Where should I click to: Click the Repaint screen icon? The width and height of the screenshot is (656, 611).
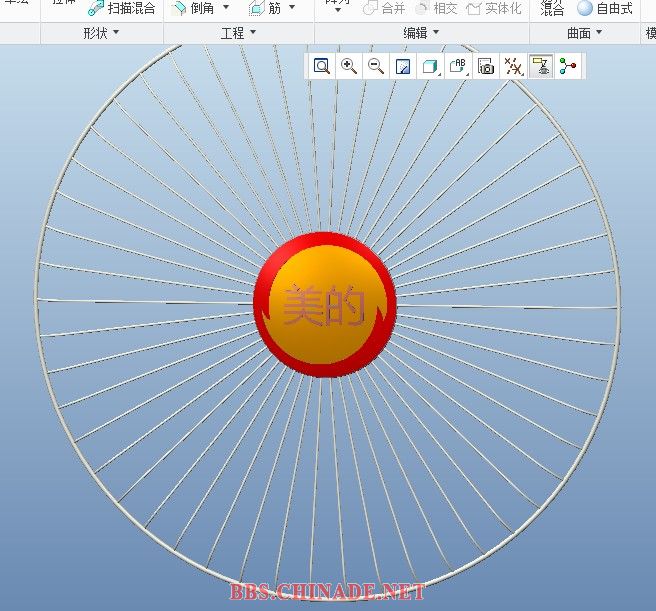click(x=402, y=66)
